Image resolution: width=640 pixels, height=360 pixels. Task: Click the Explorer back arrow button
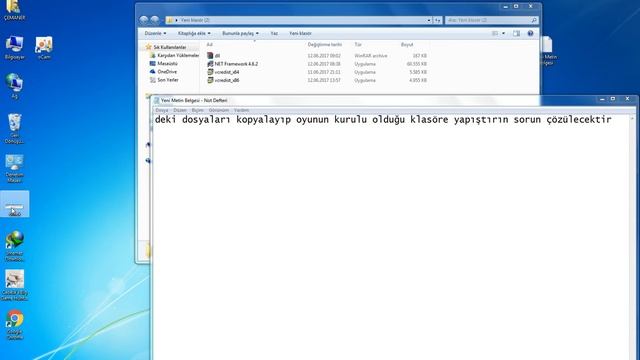[144, 20]
